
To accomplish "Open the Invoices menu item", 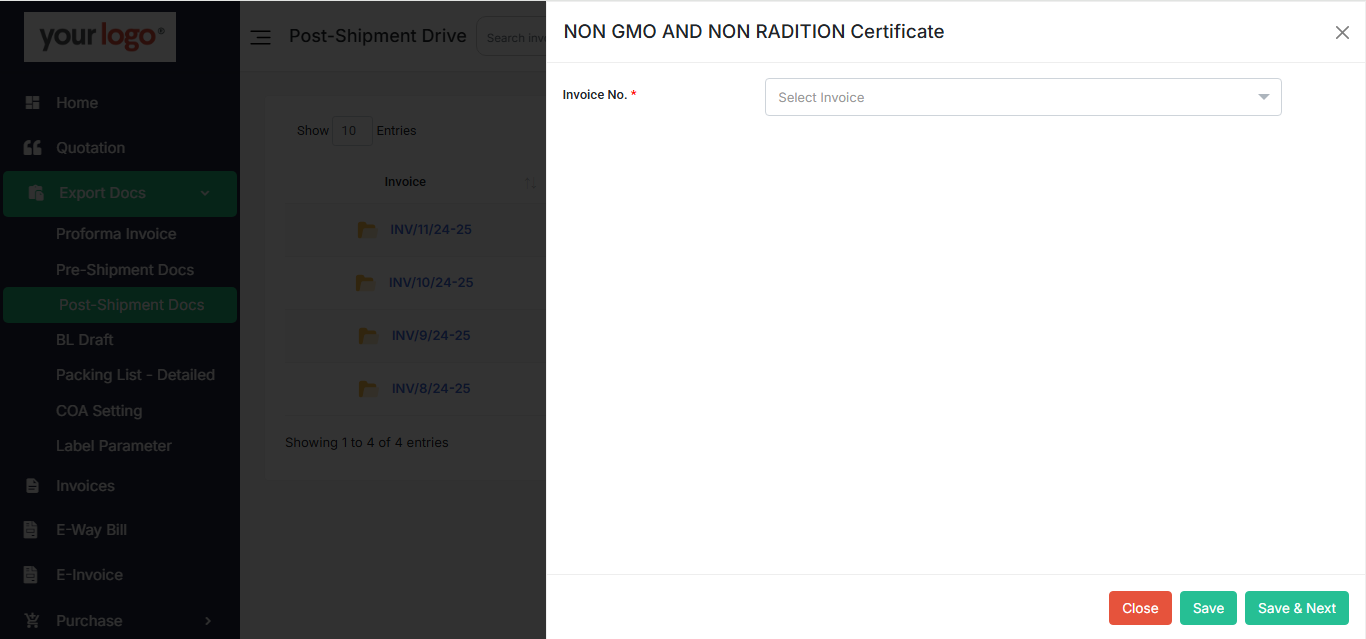I will coord(85,486).
